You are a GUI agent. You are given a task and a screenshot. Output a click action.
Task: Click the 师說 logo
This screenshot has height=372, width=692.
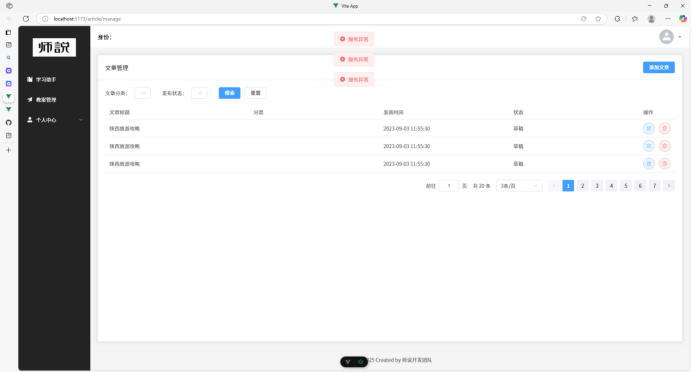[54, 47]
